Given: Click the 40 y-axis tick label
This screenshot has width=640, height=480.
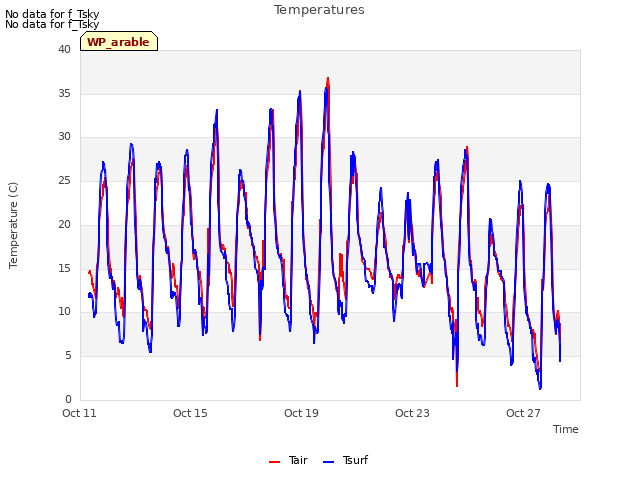Looking at the screenshot, I should pos(64,49).
